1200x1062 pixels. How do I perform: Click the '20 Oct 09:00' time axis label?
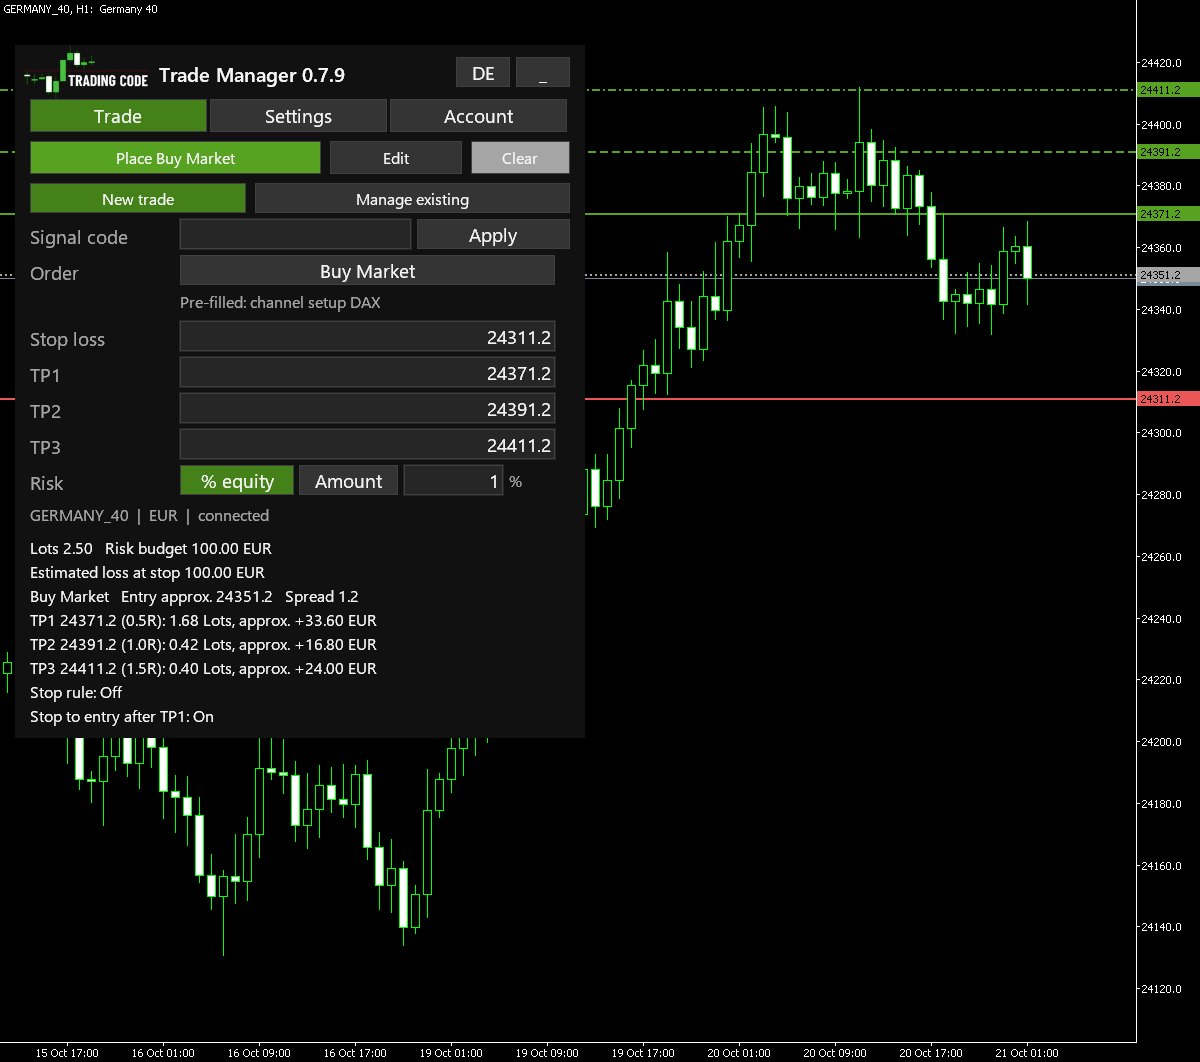[836, 1053]
